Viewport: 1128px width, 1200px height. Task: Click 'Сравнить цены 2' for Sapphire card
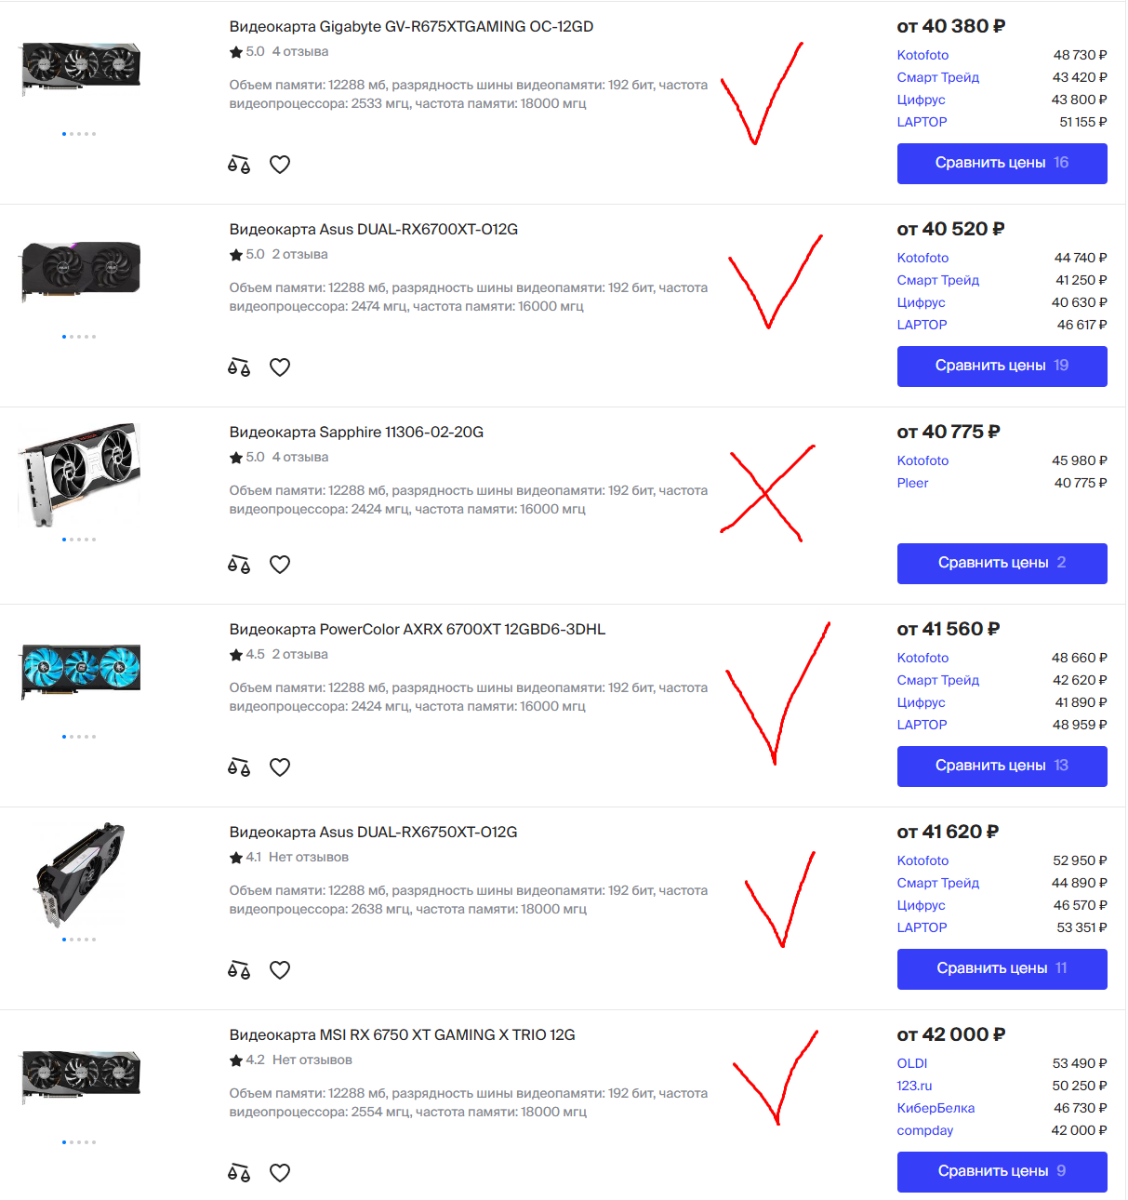pos(1002,563)
